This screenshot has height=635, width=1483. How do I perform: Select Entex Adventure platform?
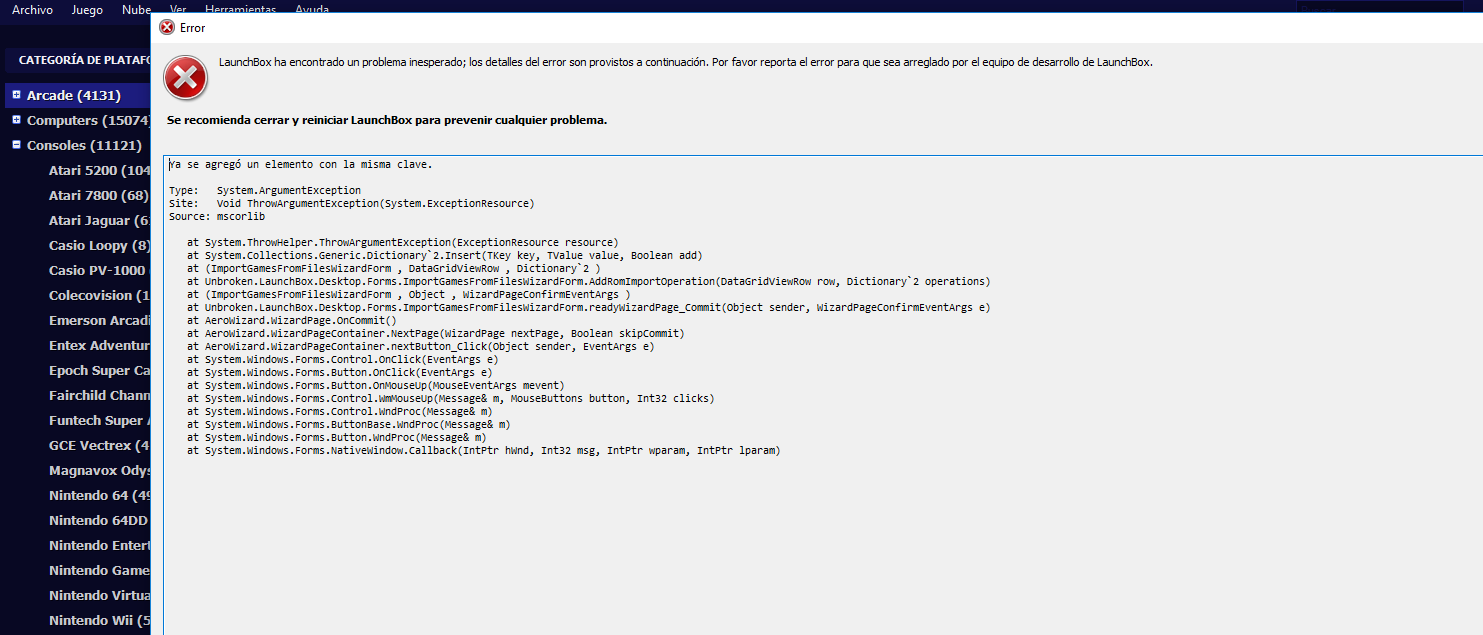tap(99, 346)
